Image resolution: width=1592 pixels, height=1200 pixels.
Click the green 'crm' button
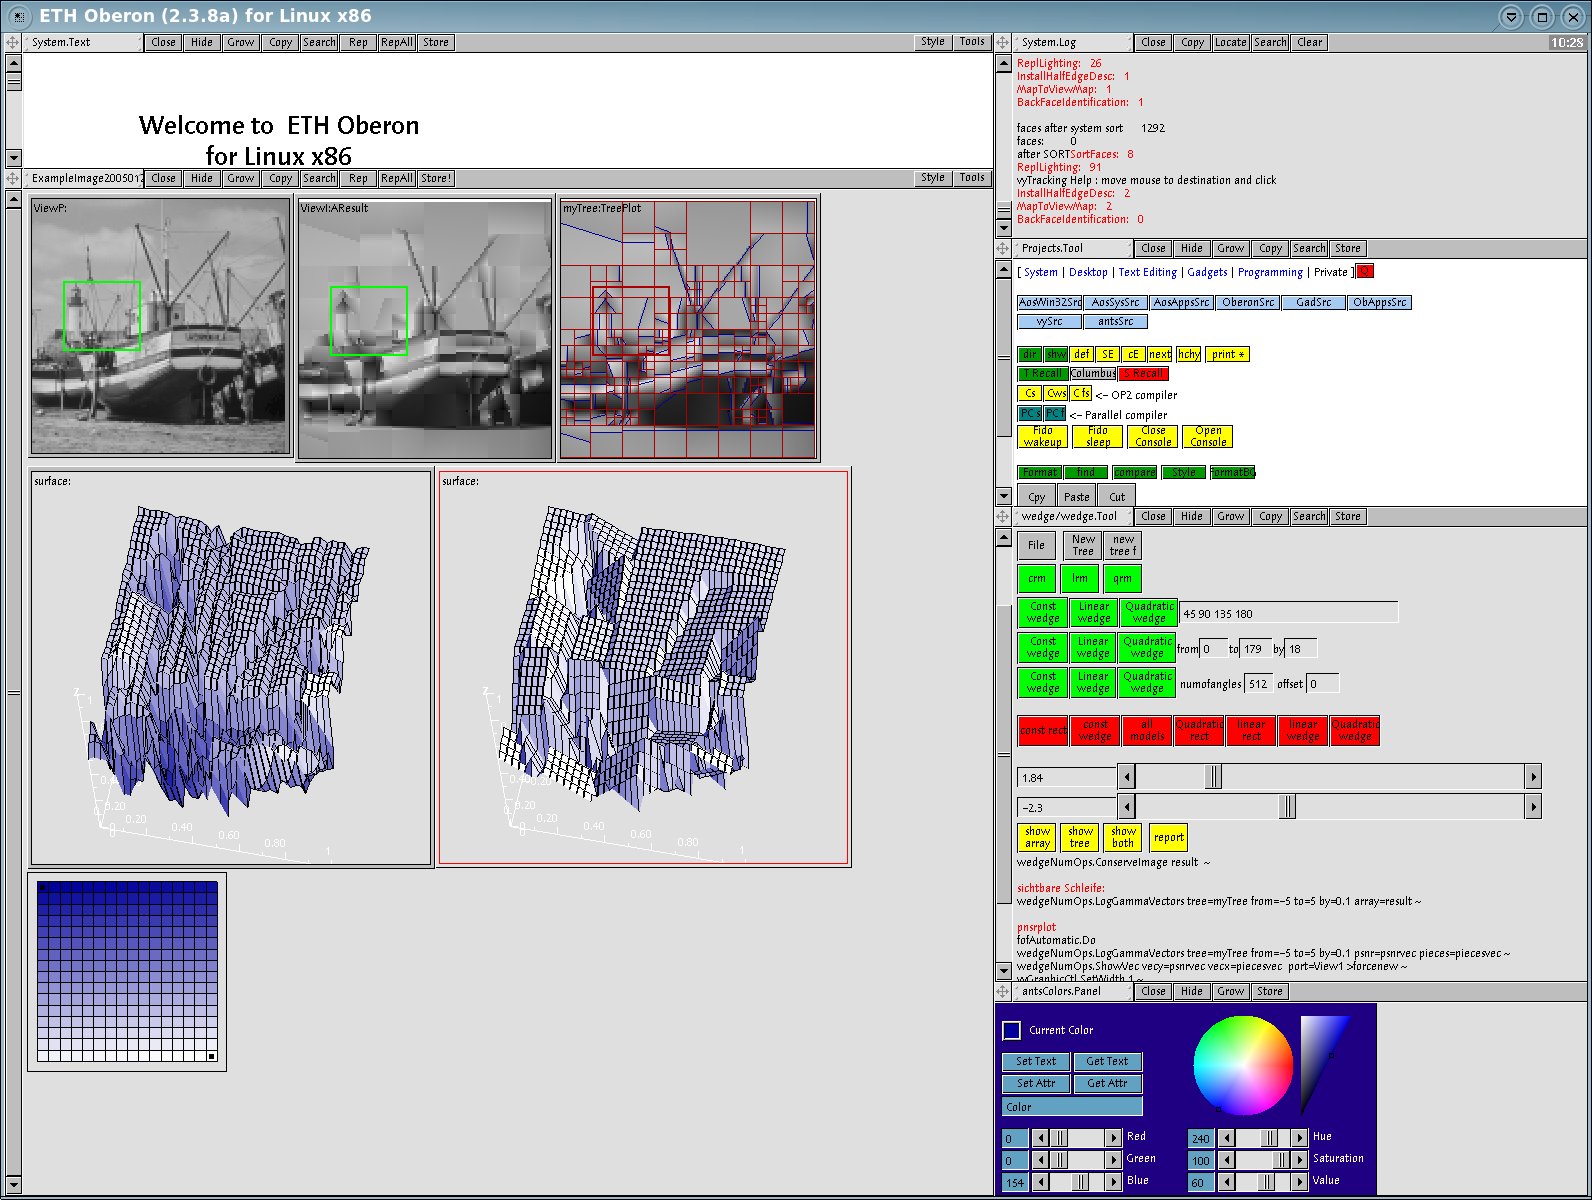[x=1037, y=578]
